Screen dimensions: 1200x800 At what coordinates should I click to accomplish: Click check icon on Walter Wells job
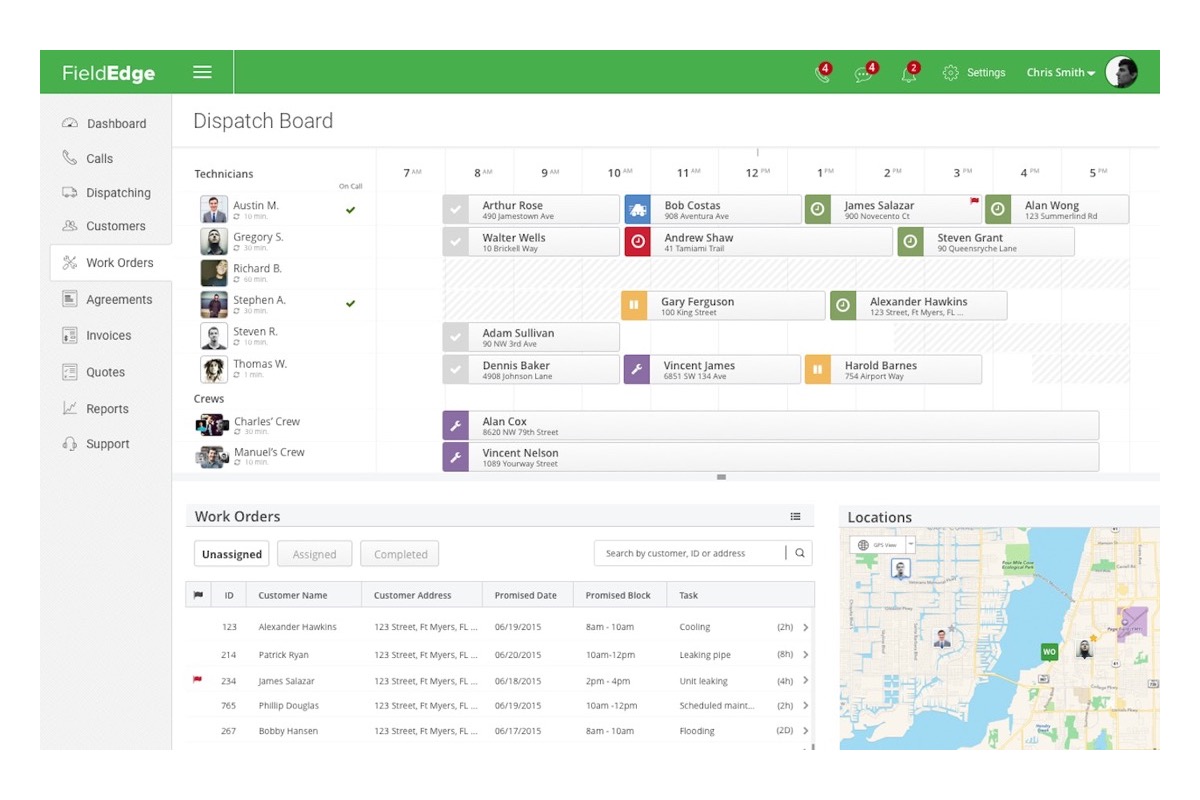click(456, 242)
